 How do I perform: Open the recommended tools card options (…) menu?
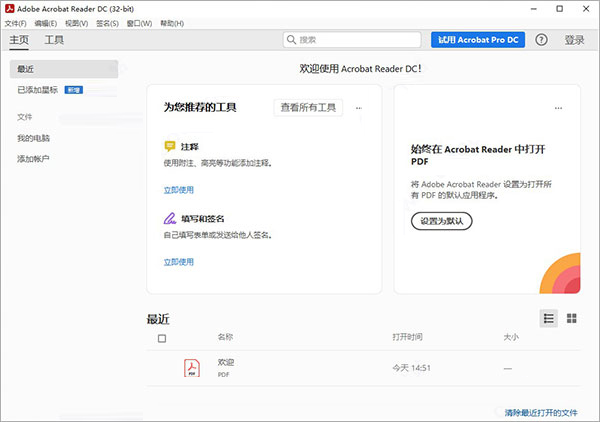(x=359, y=108)
